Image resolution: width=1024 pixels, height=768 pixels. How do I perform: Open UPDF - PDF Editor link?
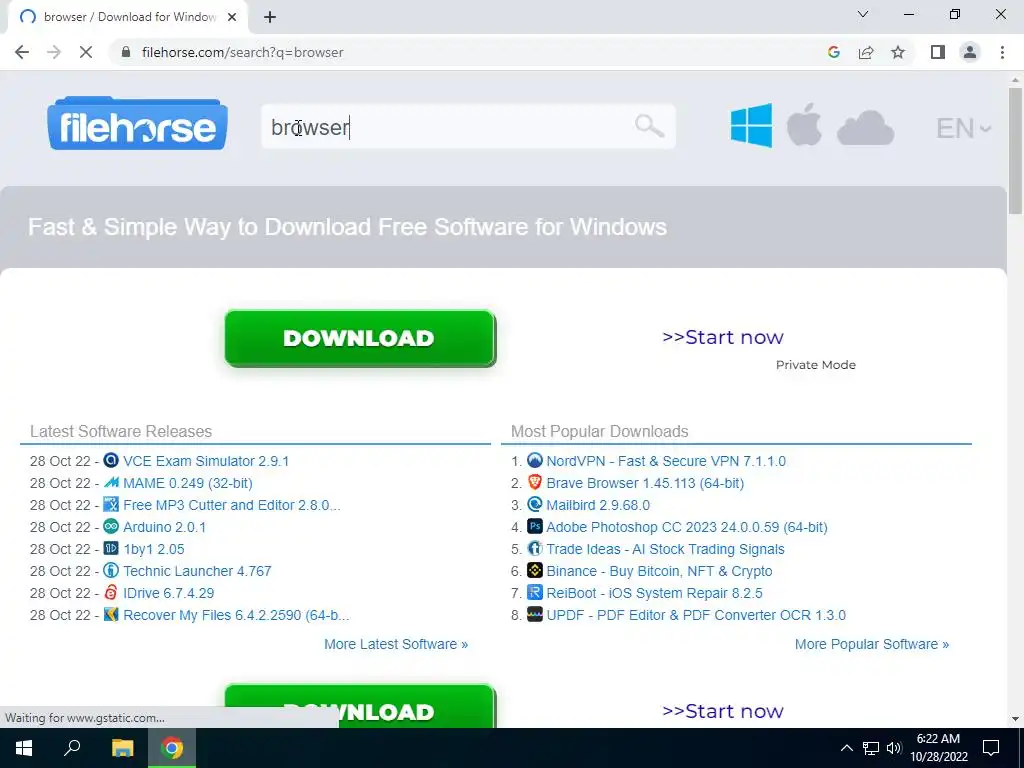(x=696, y=615)
